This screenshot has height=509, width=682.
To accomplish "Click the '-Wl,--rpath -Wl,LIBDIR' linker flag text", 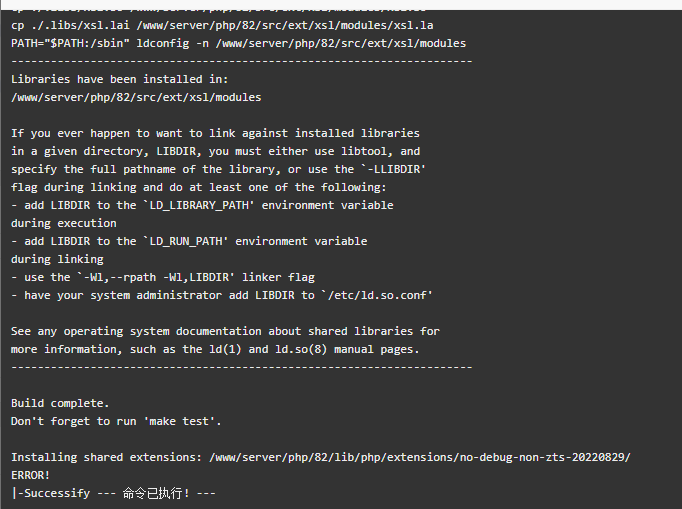I will point(156,277).
